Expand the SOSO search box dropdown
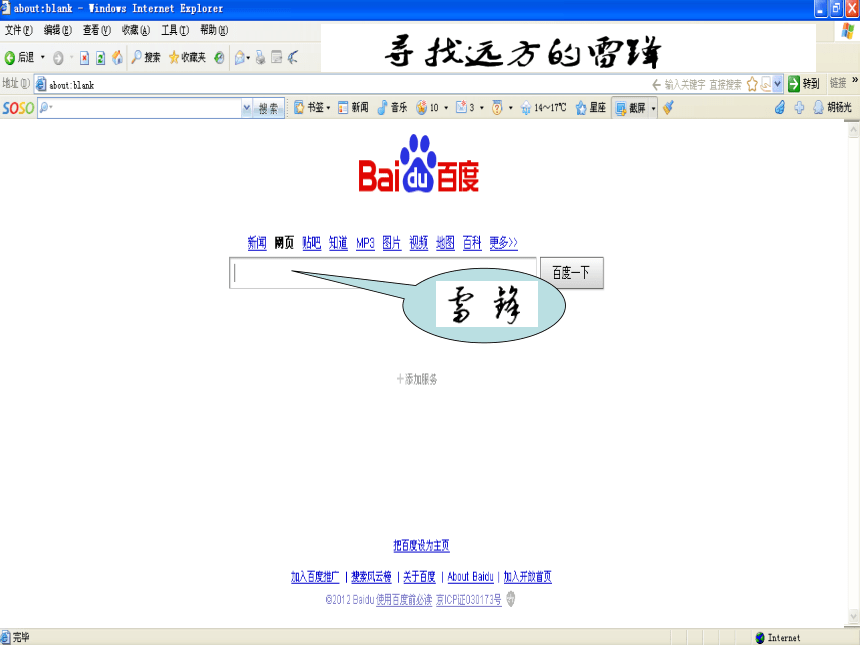The width and height of the screenshot is (860, 645). point(246,108)
